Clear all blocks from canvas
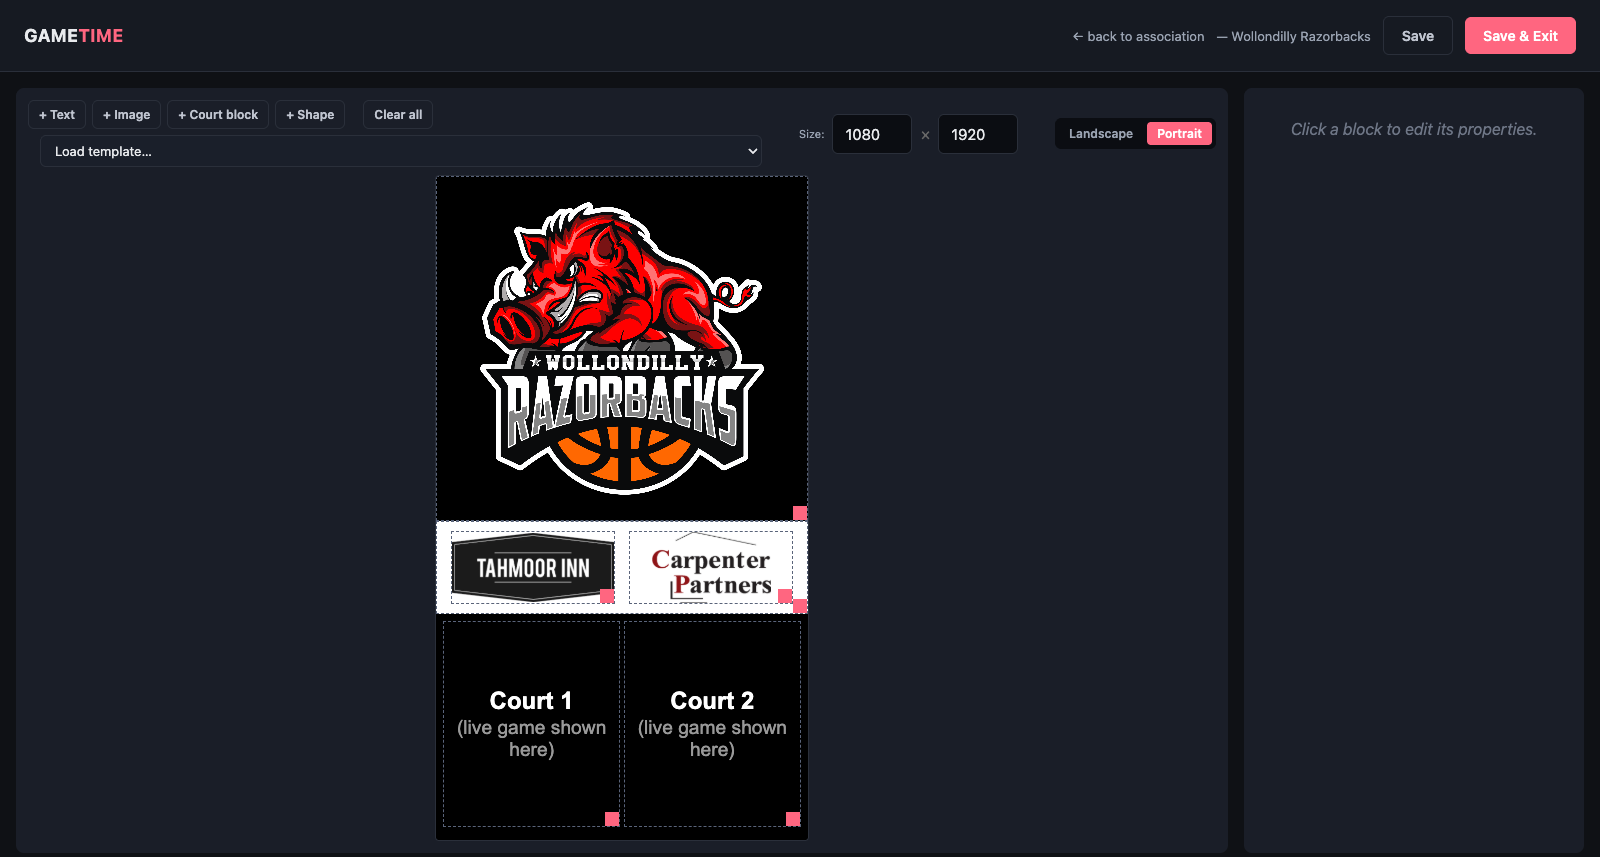The image size is (1600, 857). click(x=398, y=115)
